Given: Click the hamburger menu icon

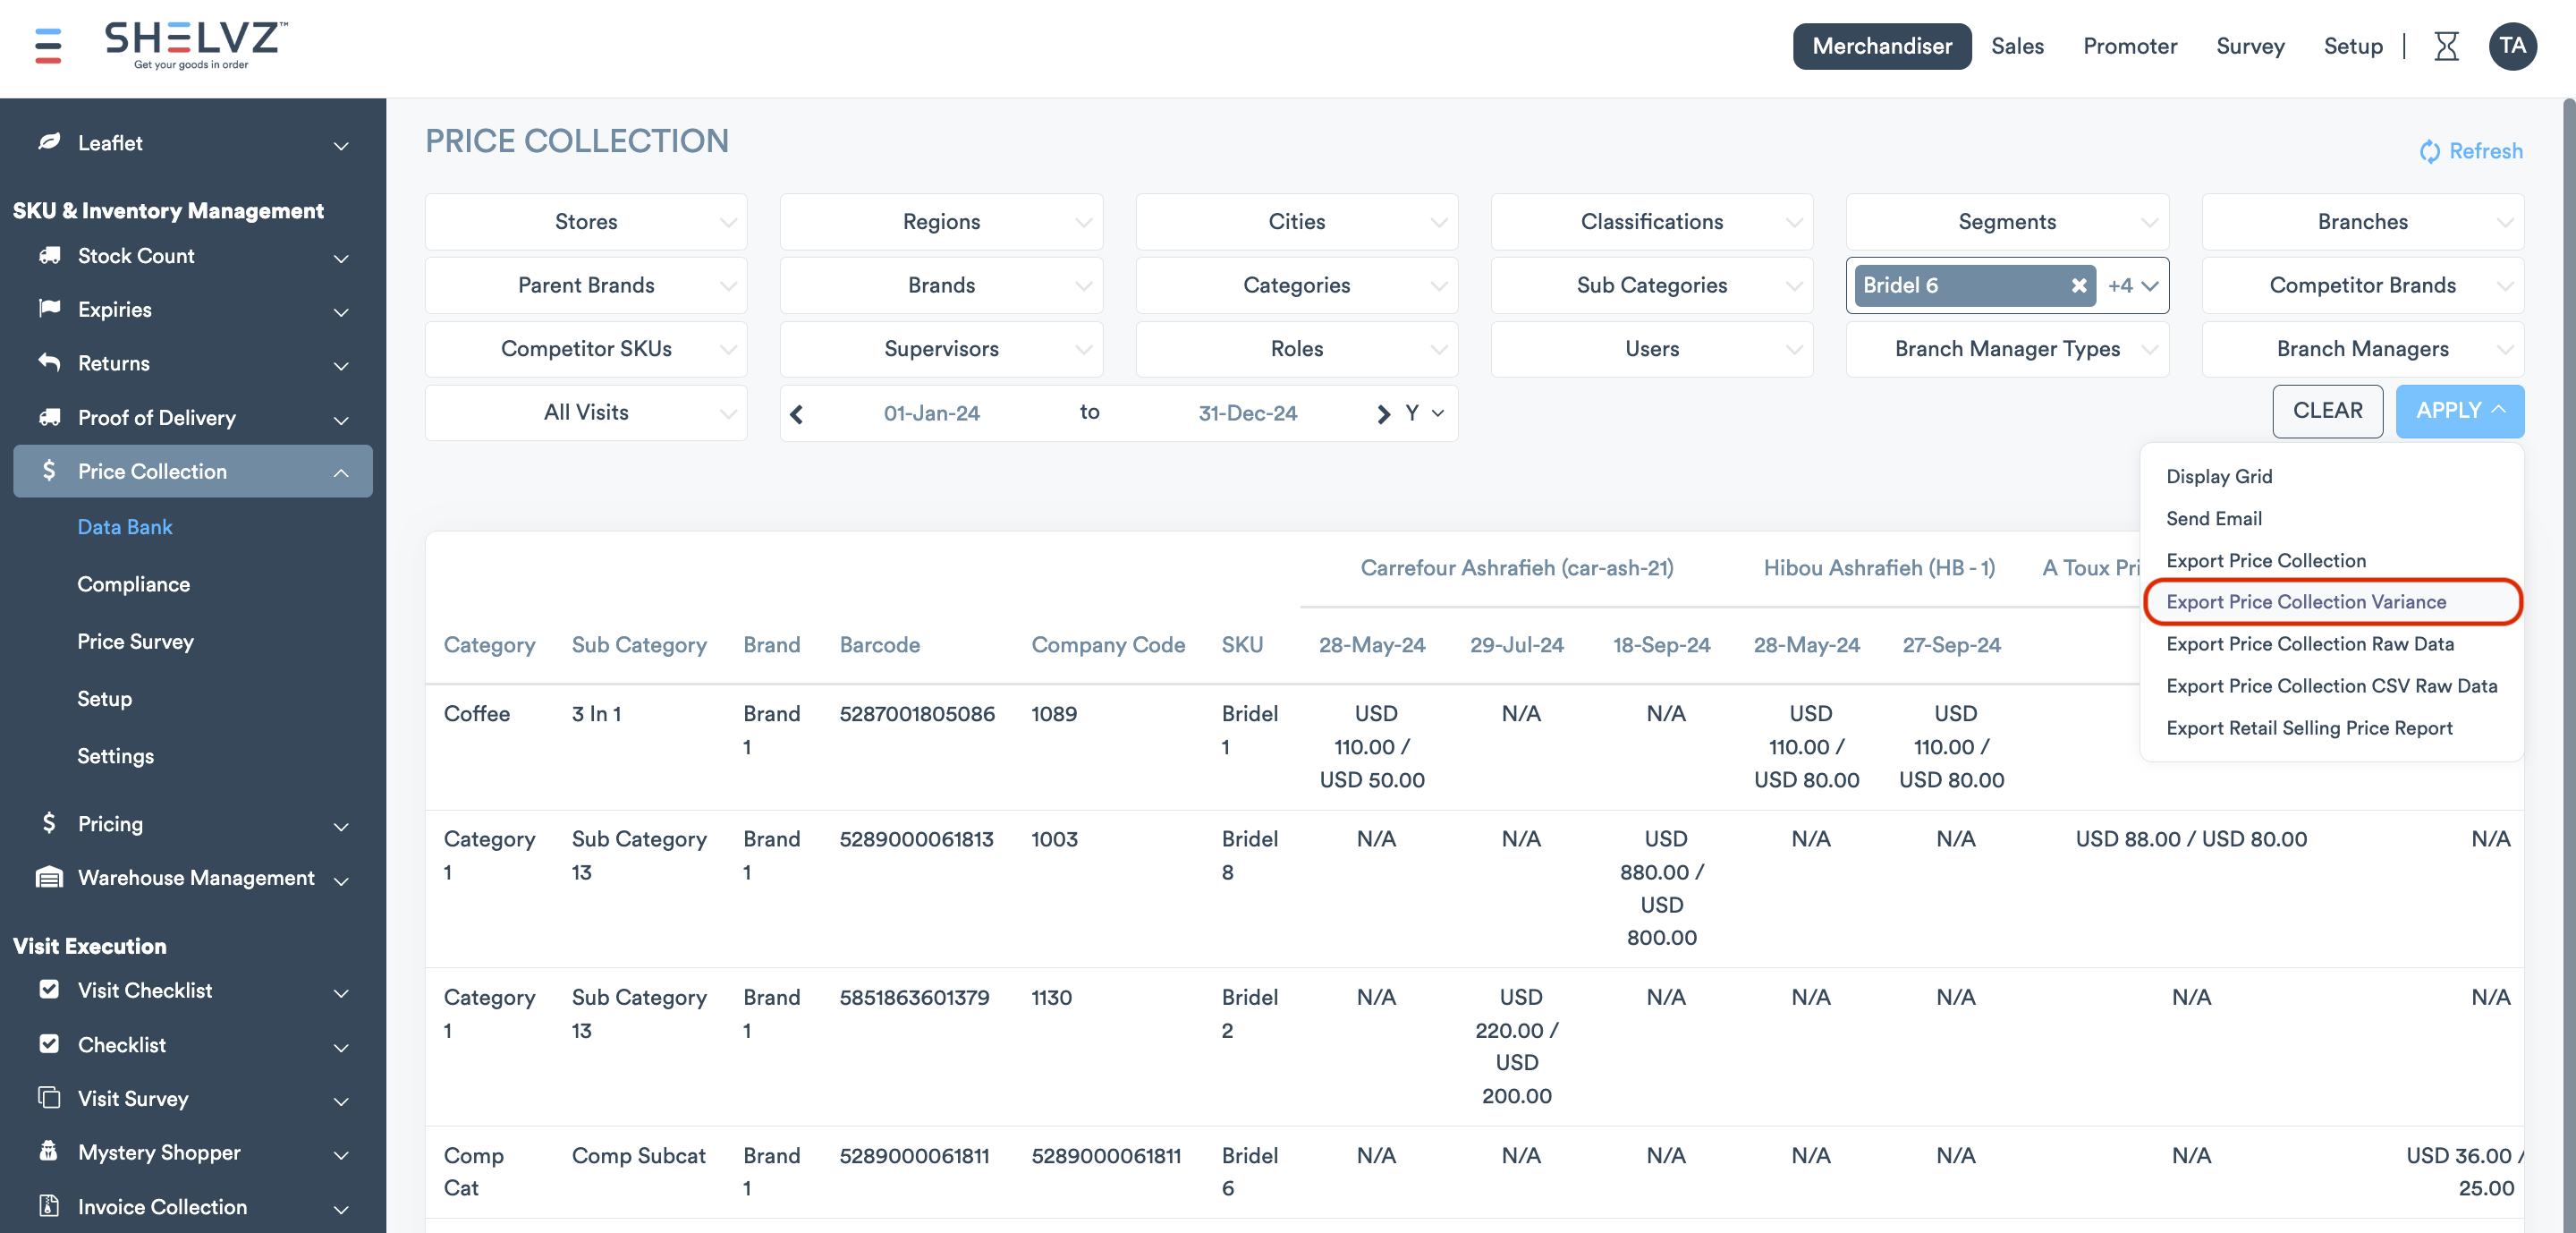Looking at the screenshot, I should point(48,46).
